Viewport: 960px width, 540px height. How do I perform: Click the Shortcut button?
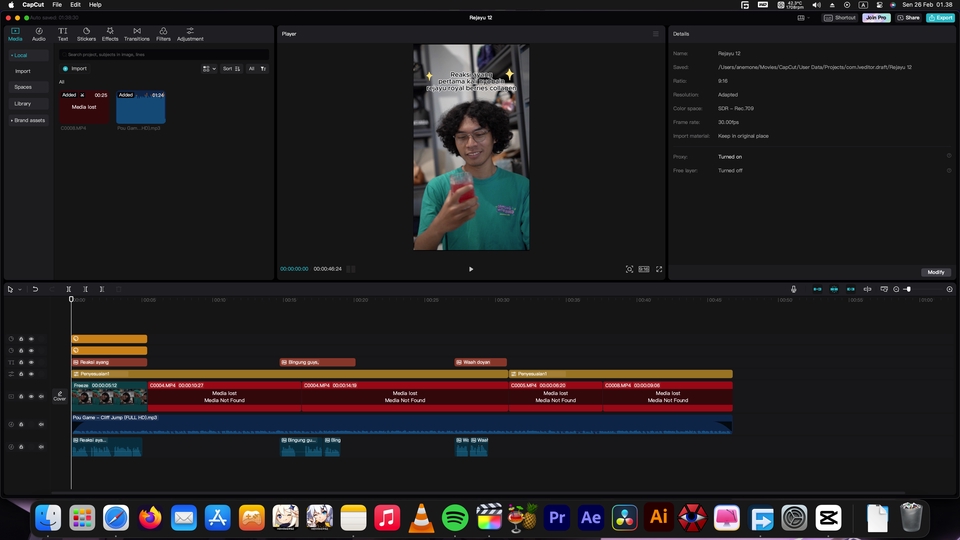click(840, 18)
